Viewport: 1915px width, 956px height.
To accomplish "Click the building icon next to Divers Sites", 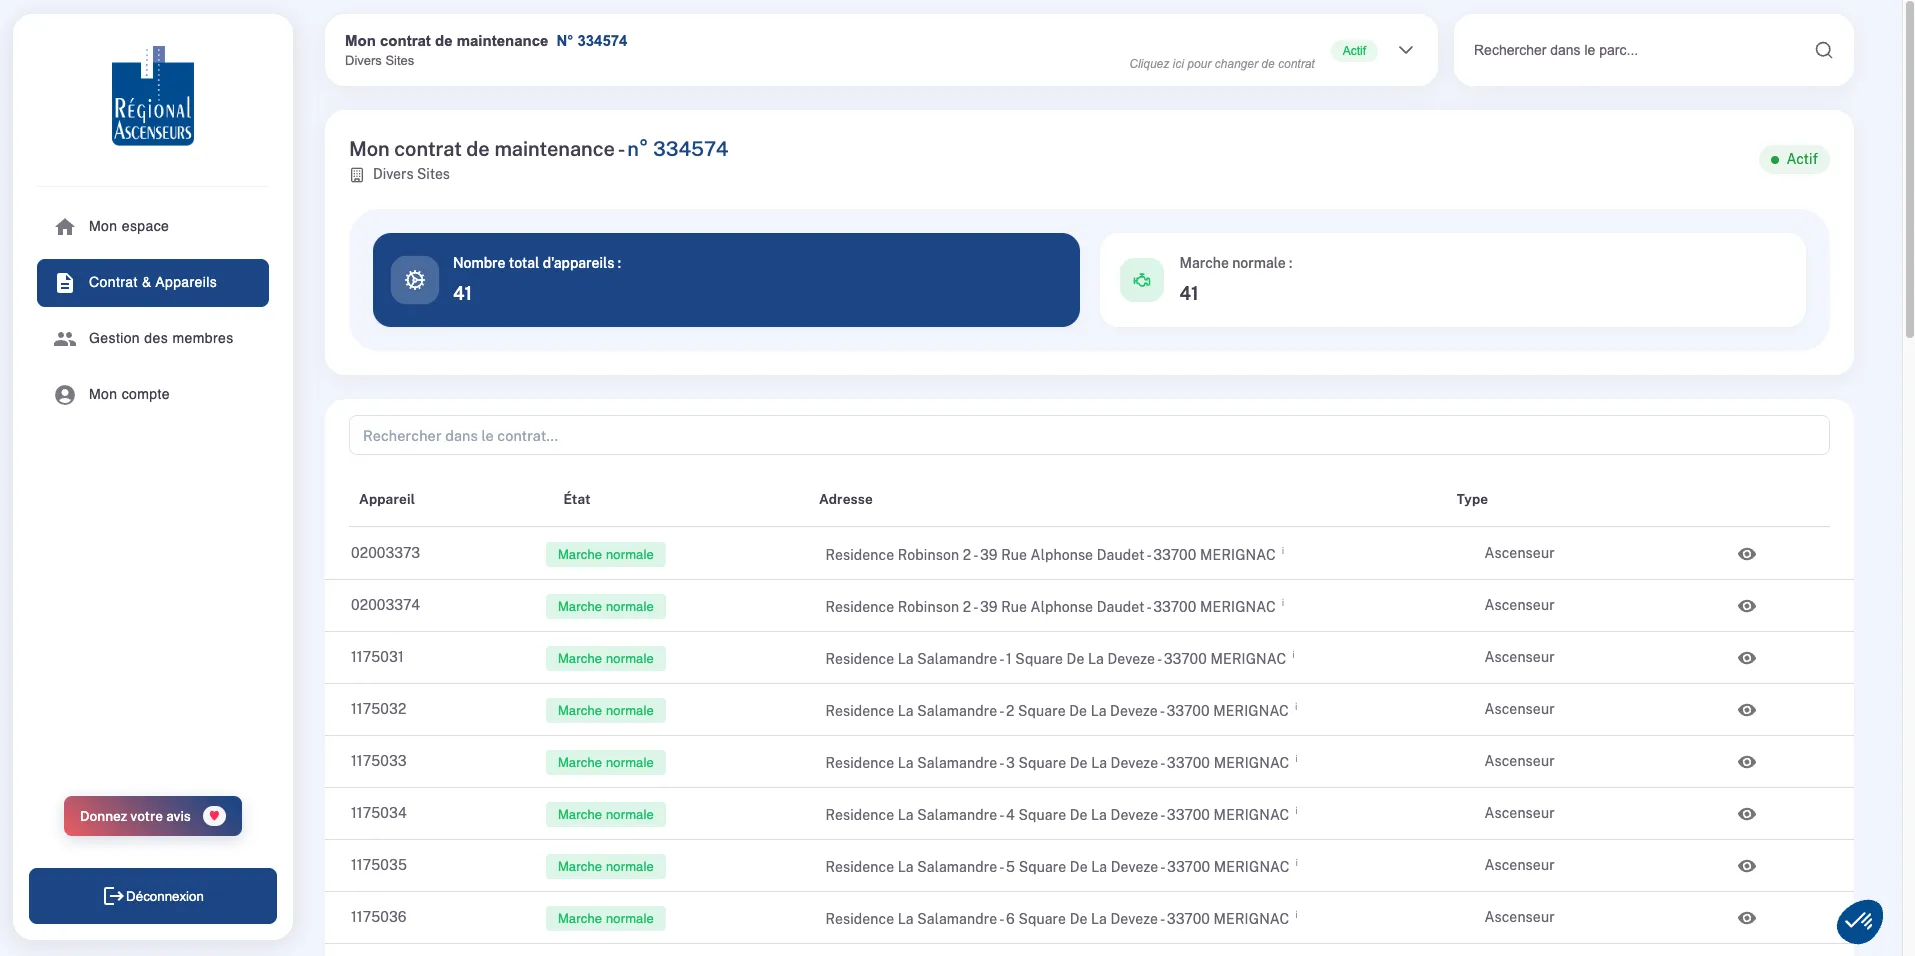I will [x=357, y=175].
